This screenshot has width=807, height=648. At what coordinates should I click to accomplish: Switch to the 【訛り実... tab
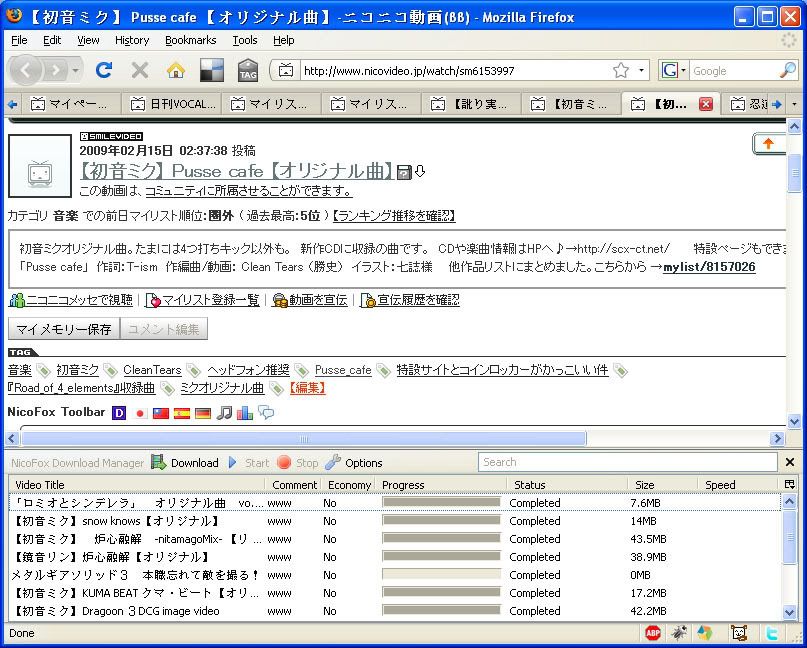tap(472, 104)
